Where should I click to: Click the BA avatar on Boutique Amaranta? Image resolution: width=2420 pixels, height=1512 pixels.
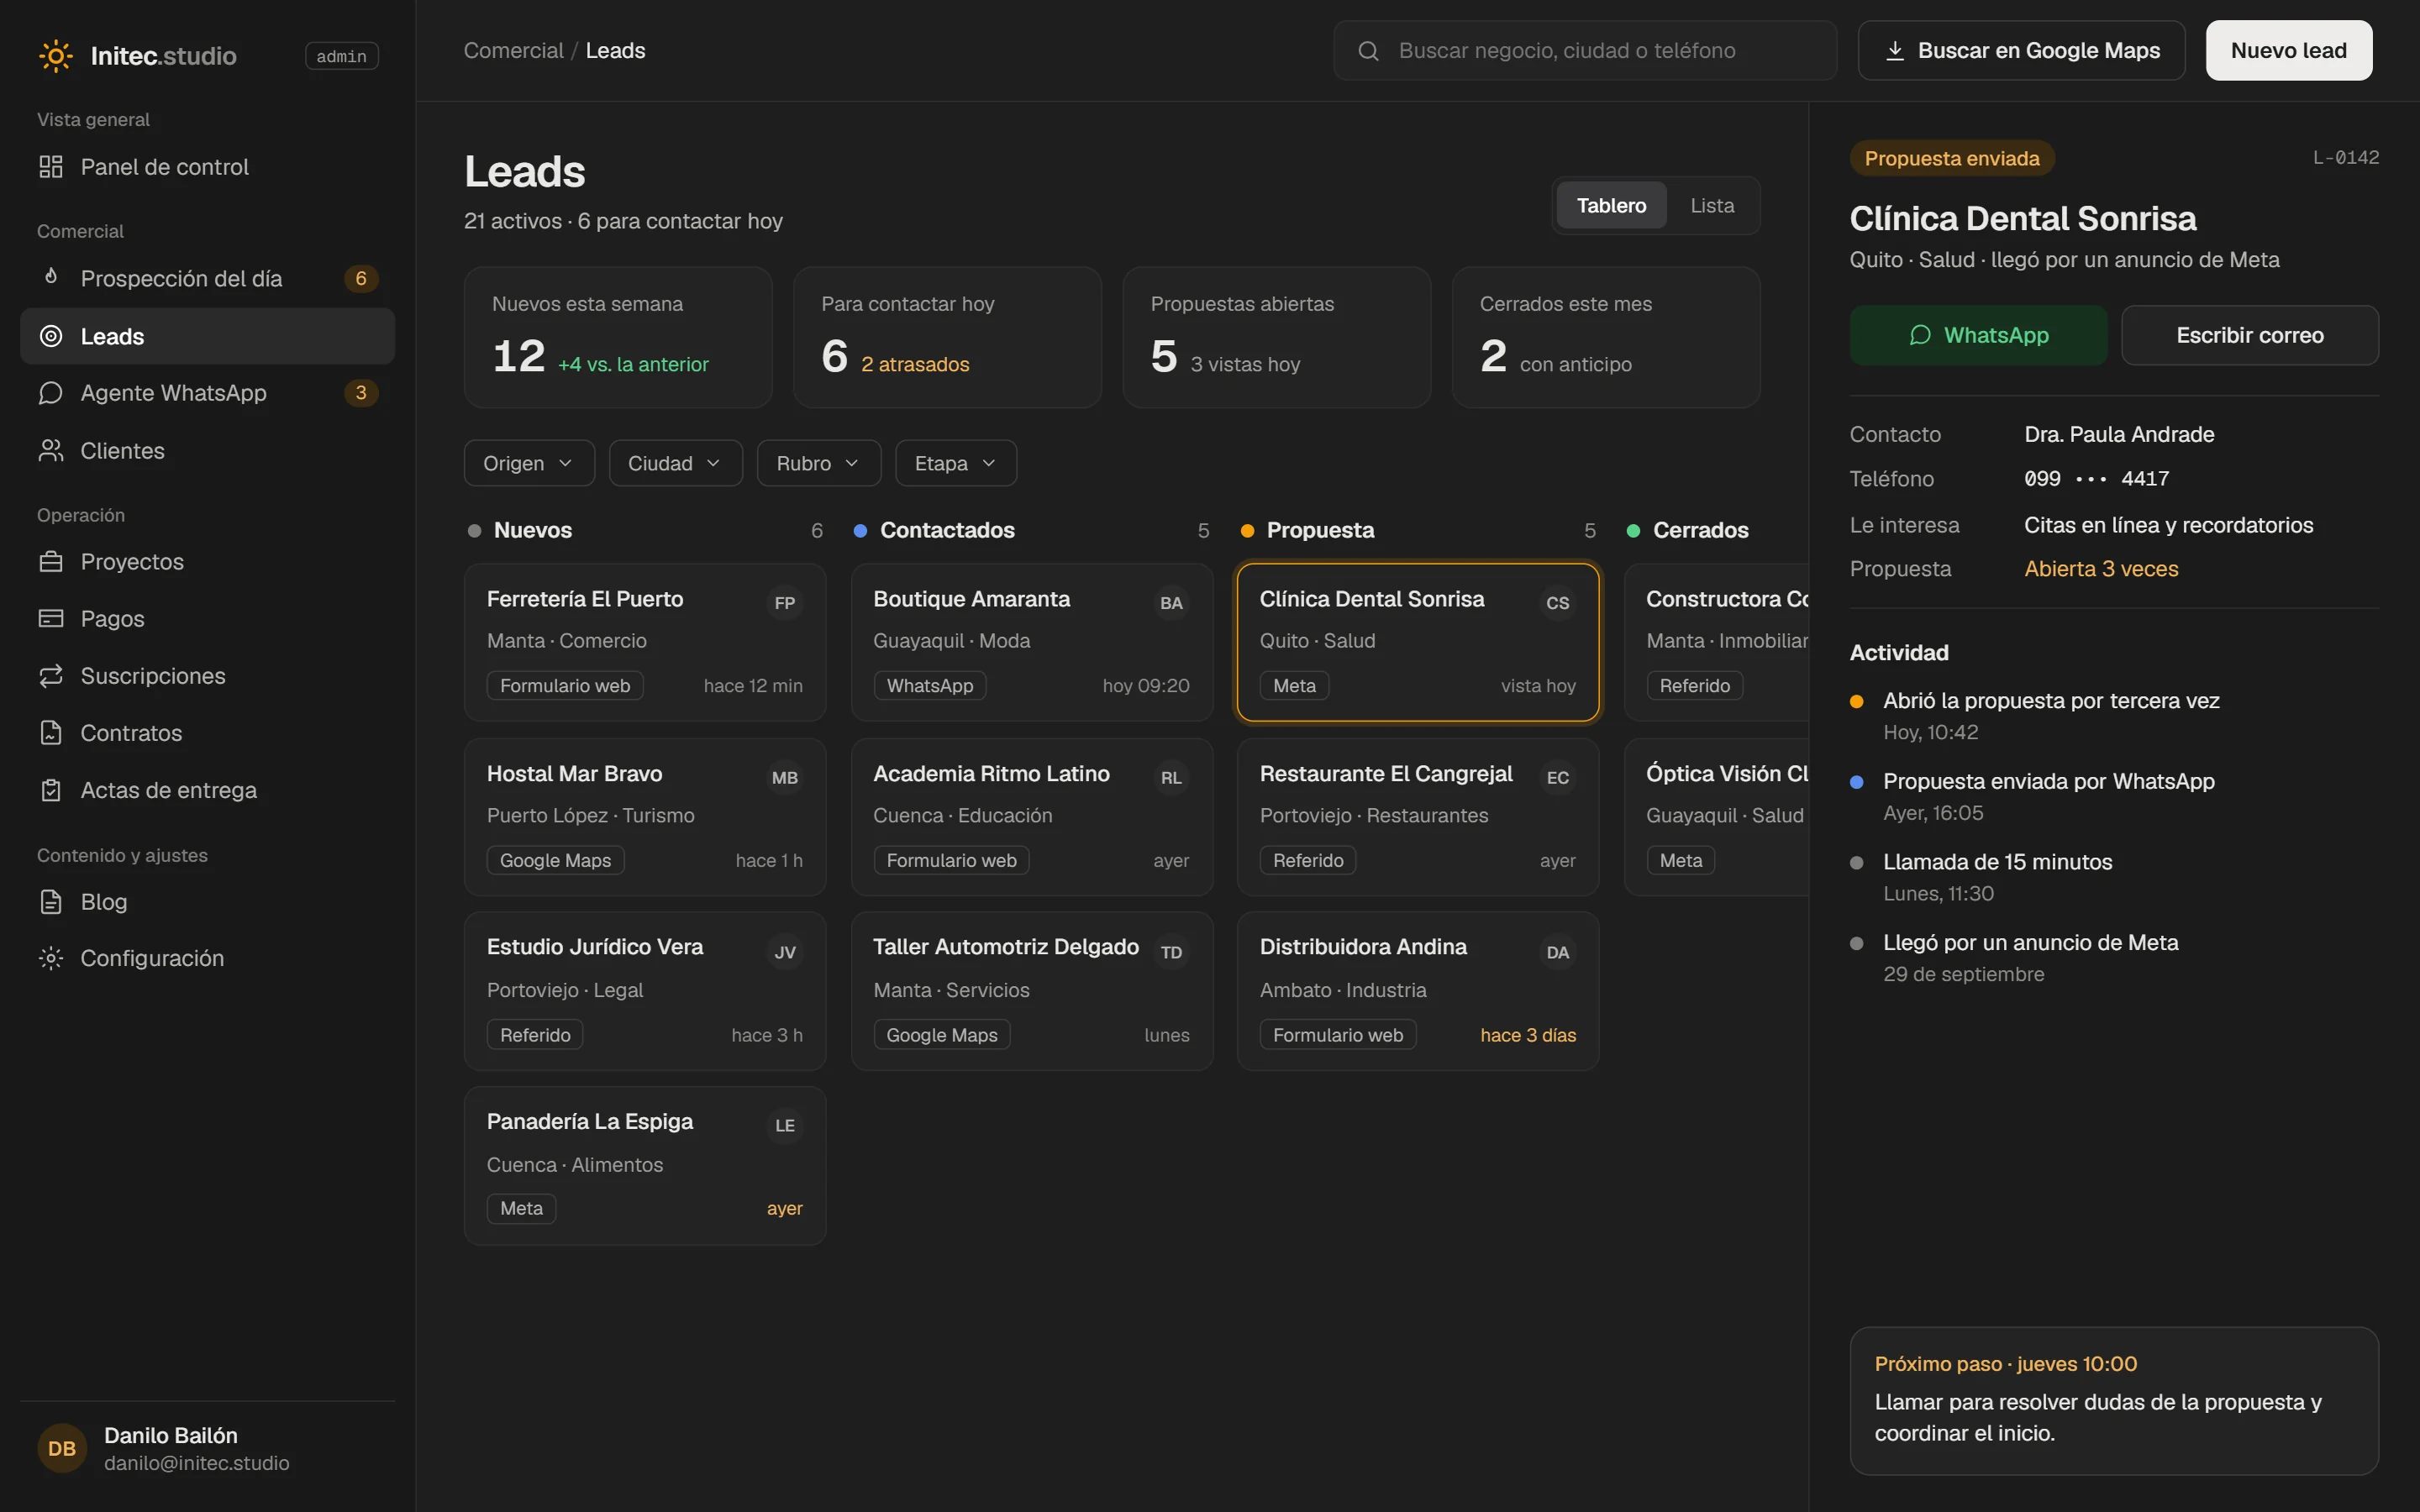tap(1171, 603)
